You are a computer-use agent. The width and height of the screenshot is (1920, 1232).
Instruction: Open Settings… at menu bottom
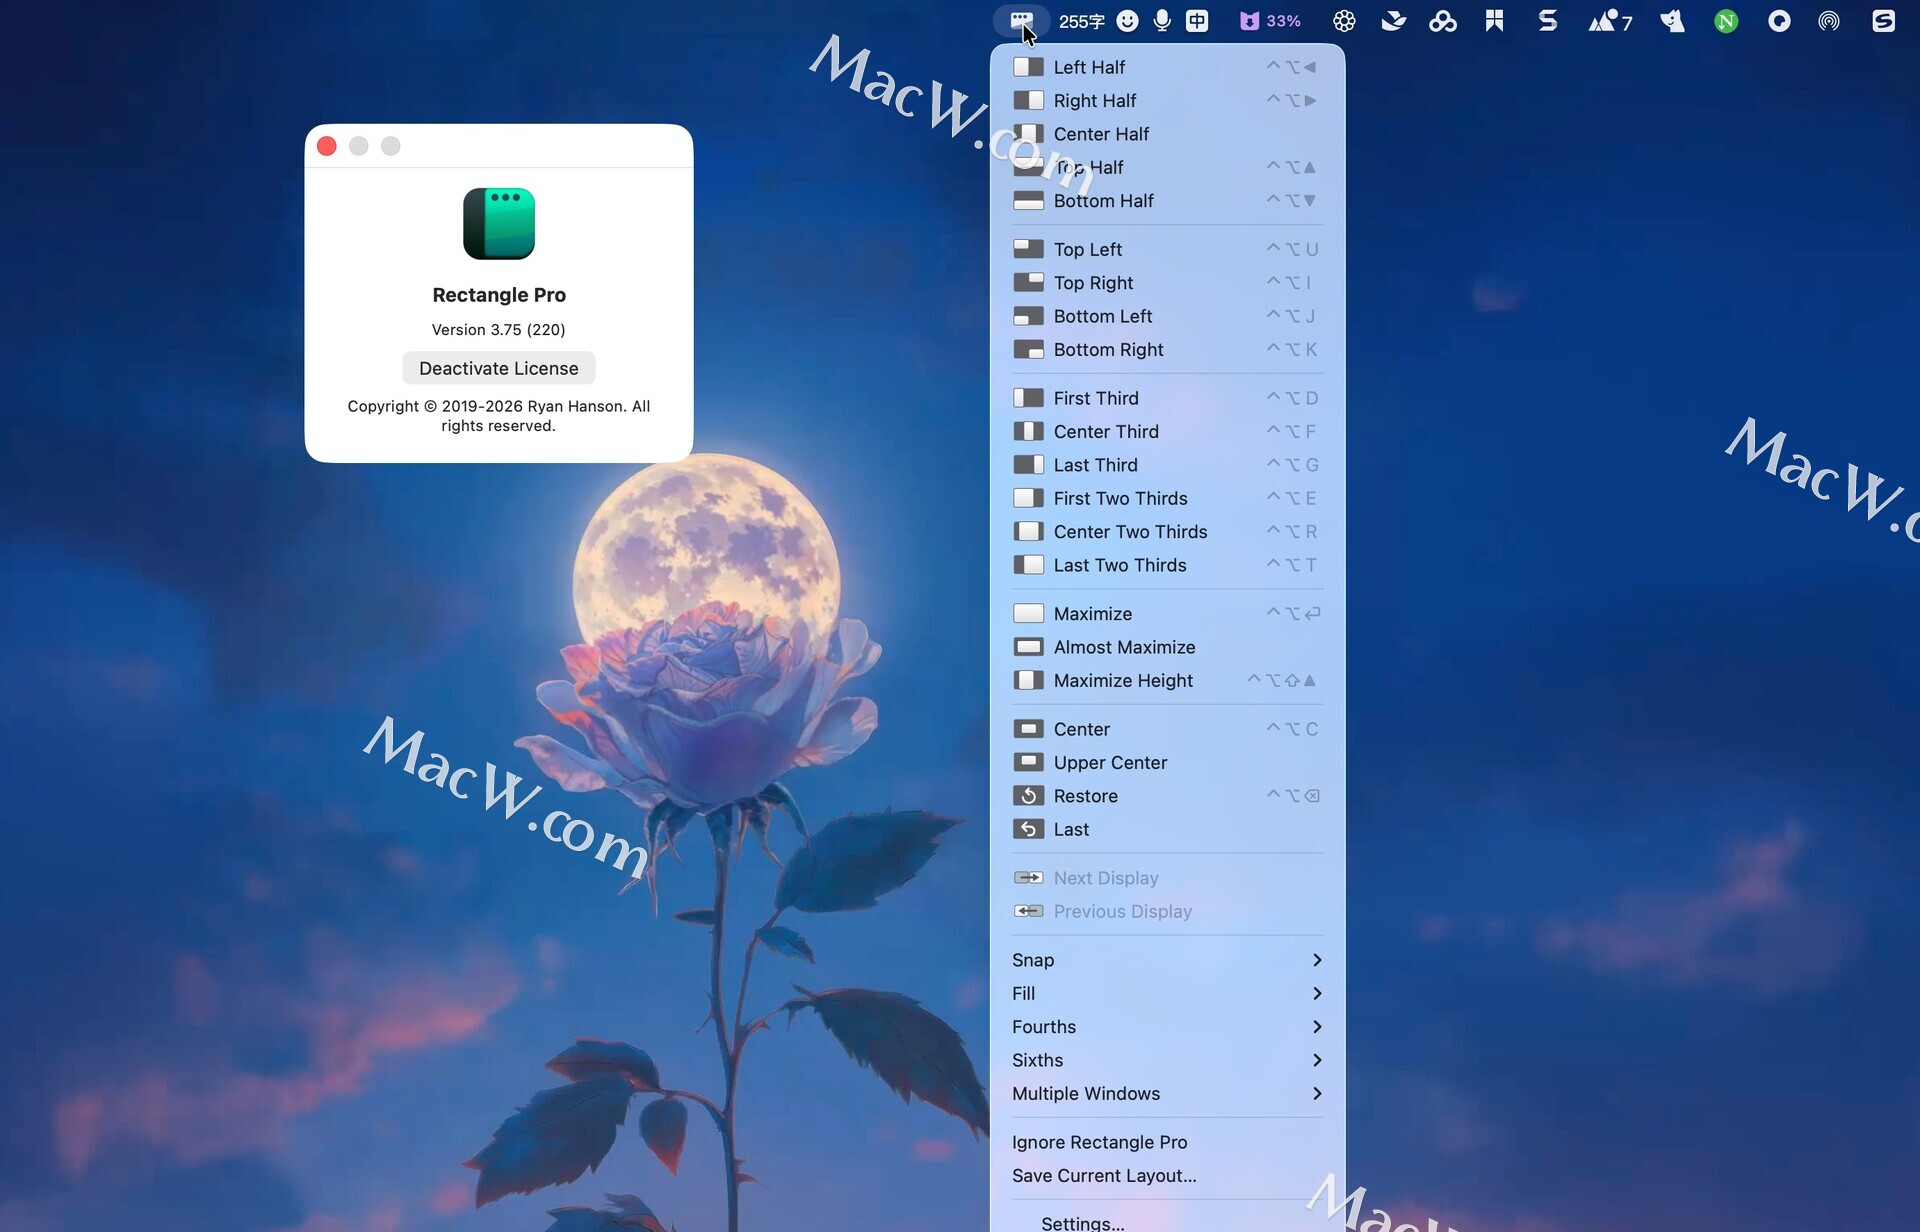[x=1082, y=1222]
